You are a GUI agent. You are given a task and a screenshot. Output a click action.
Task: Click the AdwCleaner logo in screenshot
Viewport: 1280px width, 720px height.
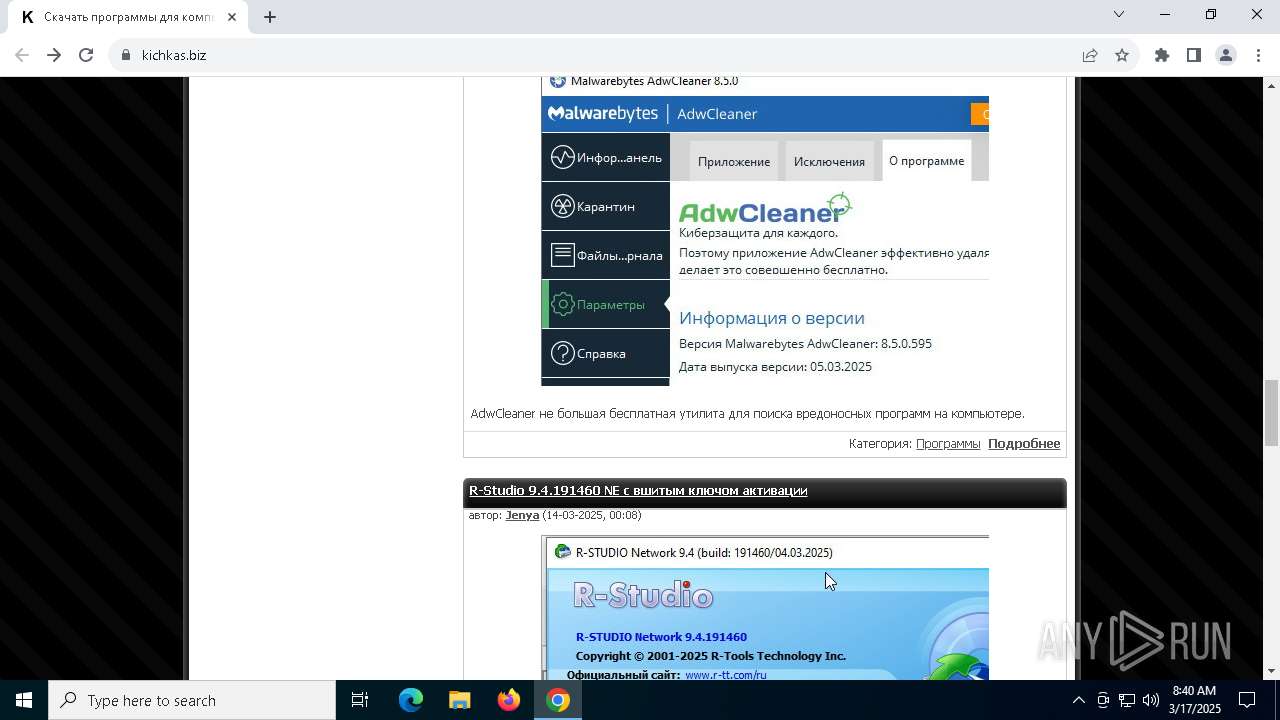click(765, 209)
